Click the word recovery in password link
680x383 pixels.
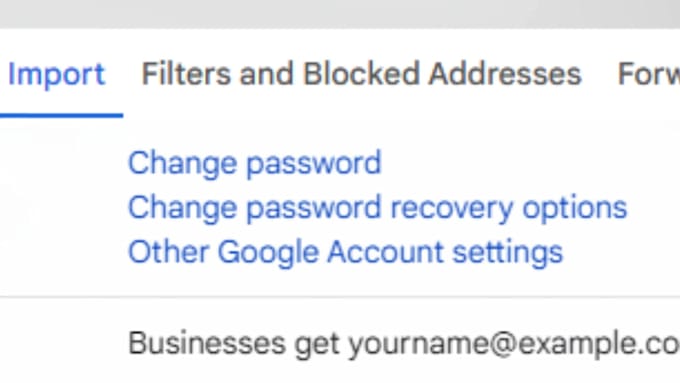[451, 209]
